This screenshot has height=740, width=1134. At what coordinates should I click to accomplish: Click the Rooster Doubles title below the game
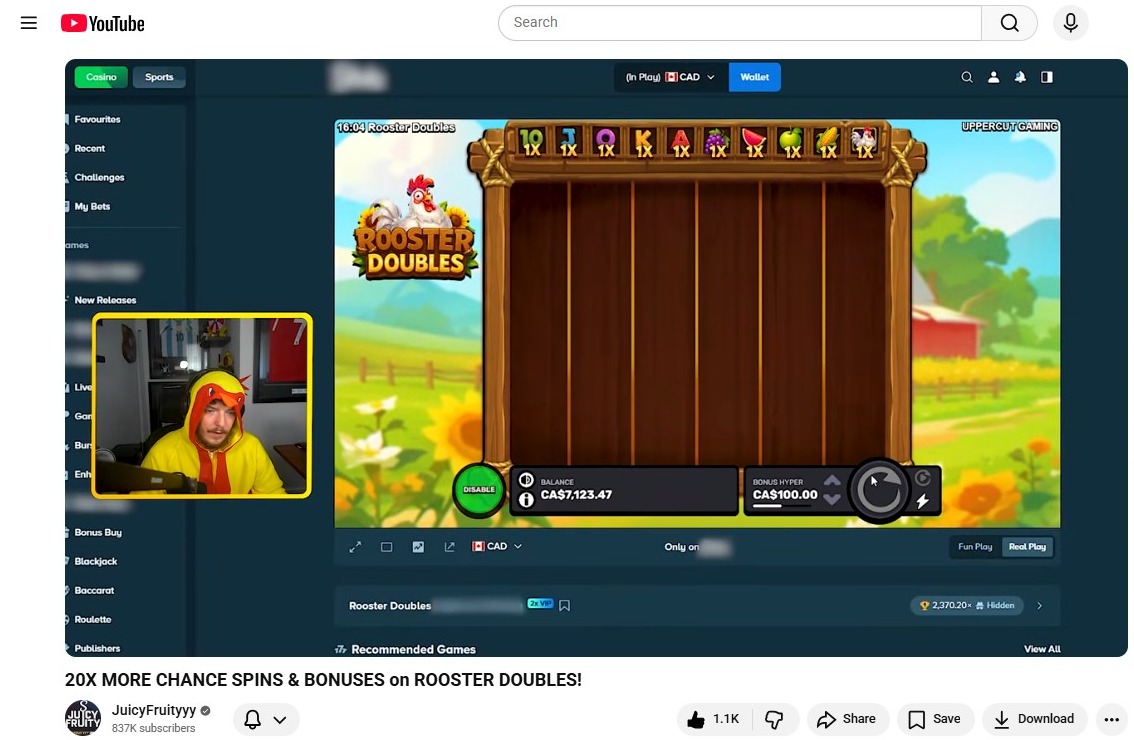pos(390,605)
